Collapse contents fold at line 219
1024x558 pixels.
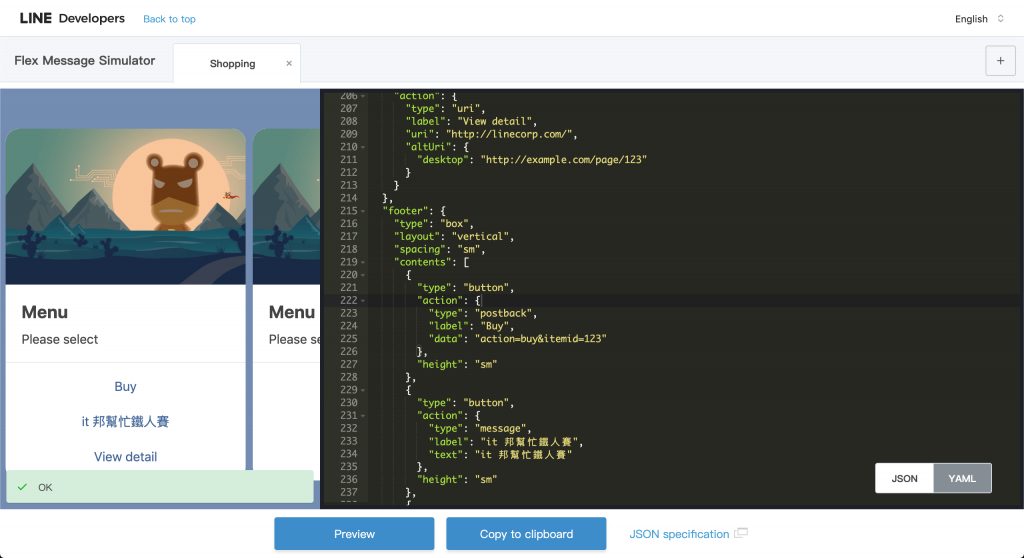click(363, 262)
